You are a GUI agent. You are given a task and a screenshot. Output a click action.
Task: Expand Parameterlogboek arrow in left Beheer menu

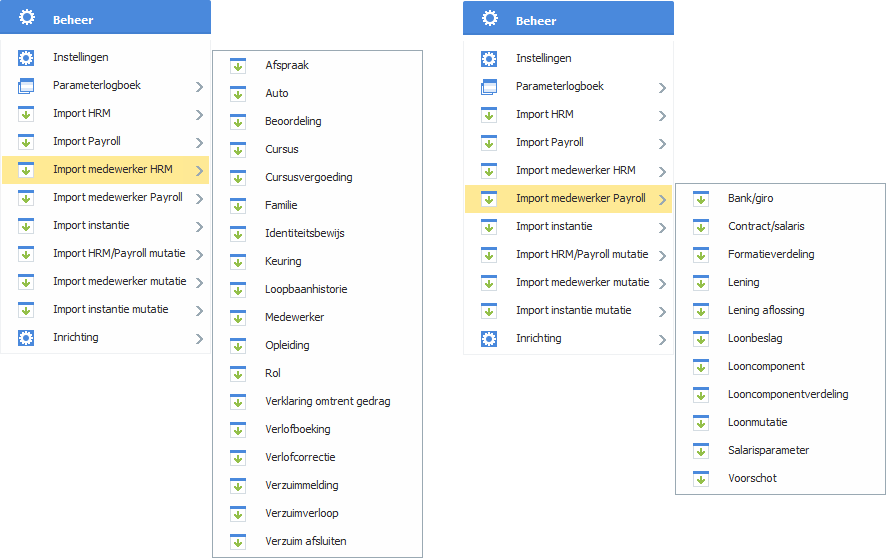pyautogui.click(x=200, y=87)
